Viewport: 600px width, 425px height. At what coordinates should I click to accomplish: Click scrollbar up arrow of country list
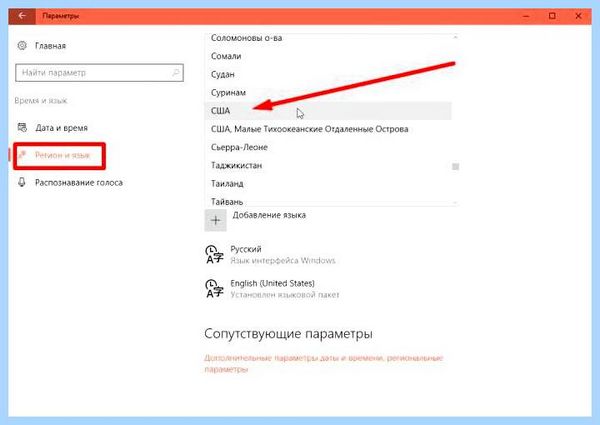coord(455,37)
